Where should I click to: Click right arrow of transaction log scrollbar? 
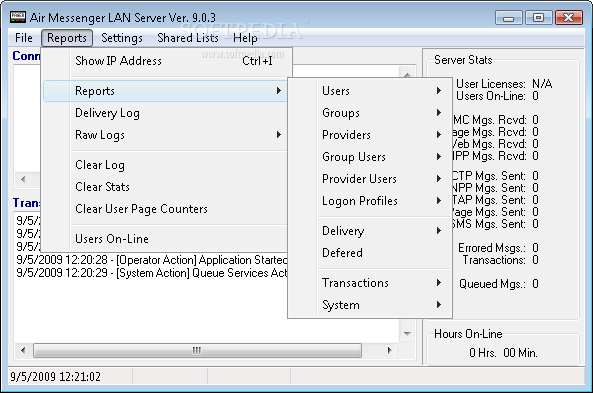(x=390, y=350)
